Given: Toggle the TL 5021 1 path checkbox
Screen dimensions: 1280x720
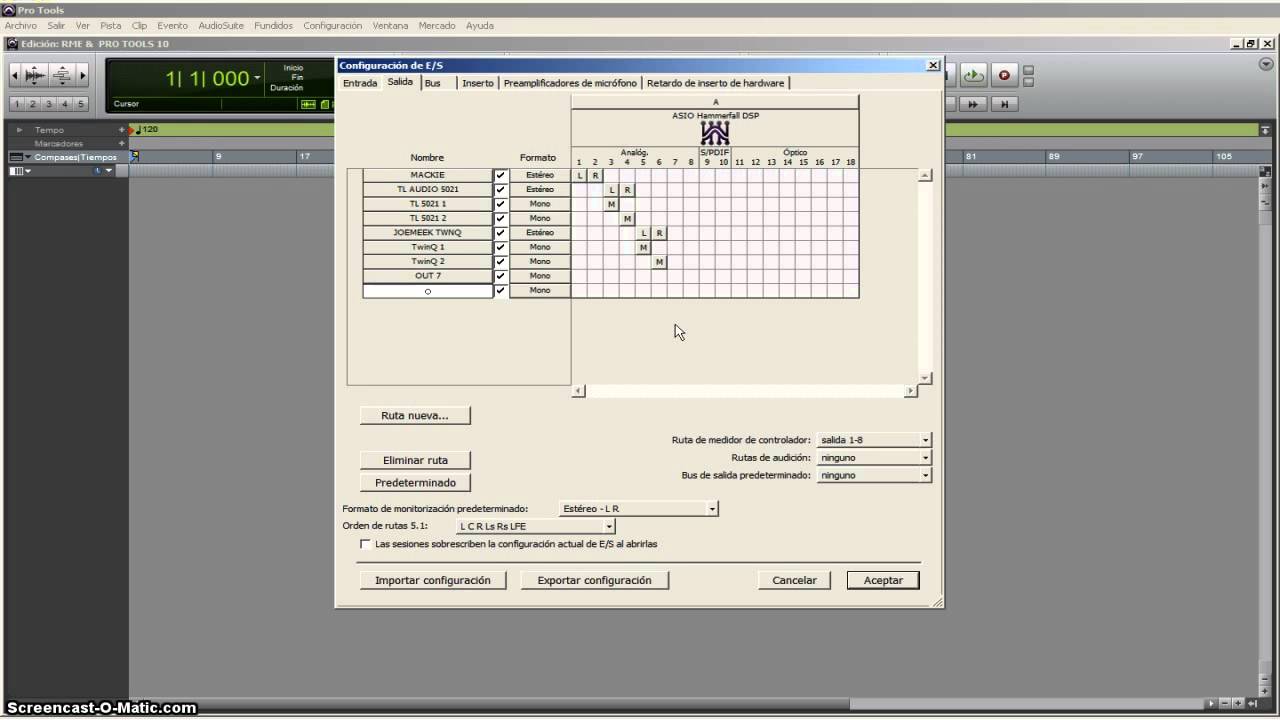Looking at the screenshot, I should point(501,204).
